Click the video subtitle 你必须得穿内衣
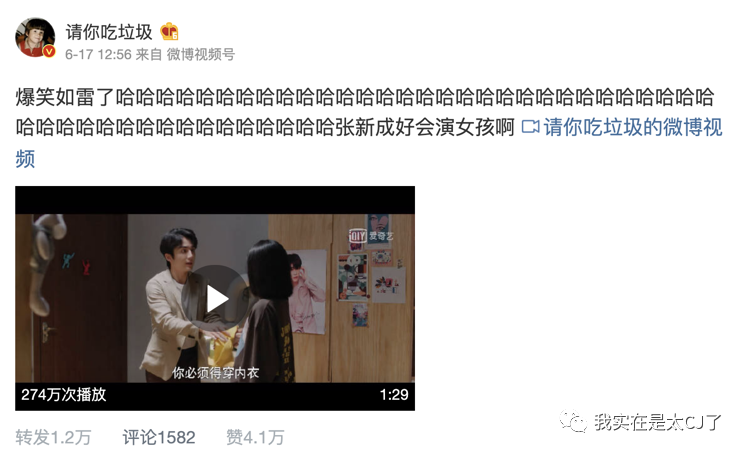This screenshot has width=746, height=454. coord(216,373)
